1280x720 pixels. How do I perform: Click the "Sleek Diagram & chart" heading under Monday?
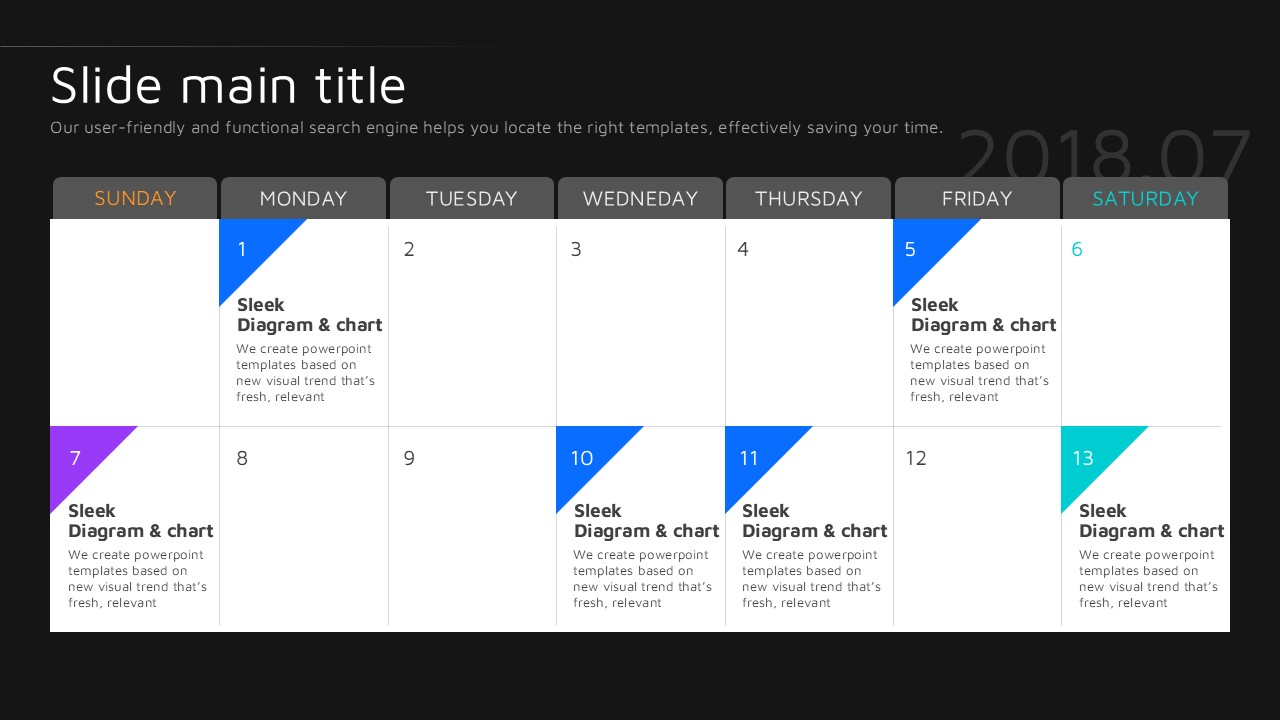(309, 315)
